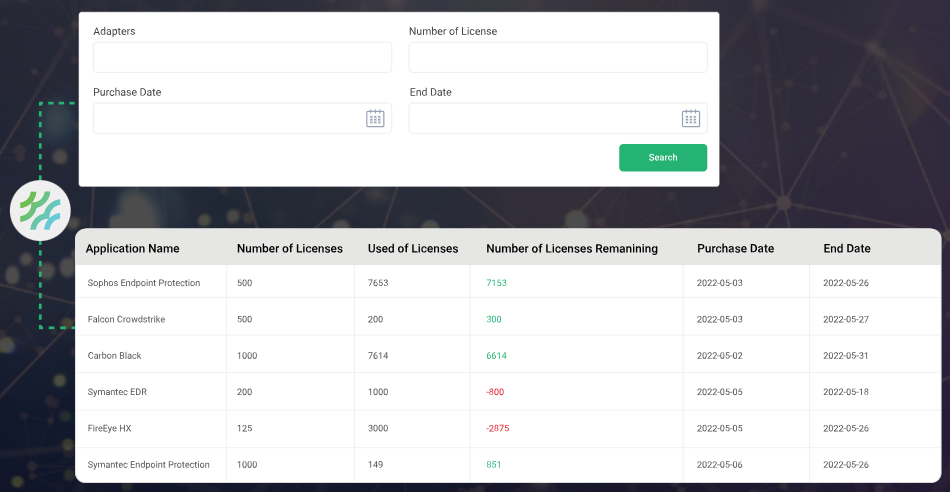Focus the Adapters input field
The width and height of the screenshot is (950, 492).
click(242, 58)
